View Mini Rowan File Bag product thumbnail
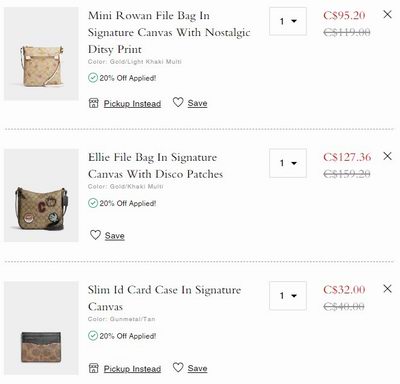Viewport: 400px width, 384px height. 41,54
